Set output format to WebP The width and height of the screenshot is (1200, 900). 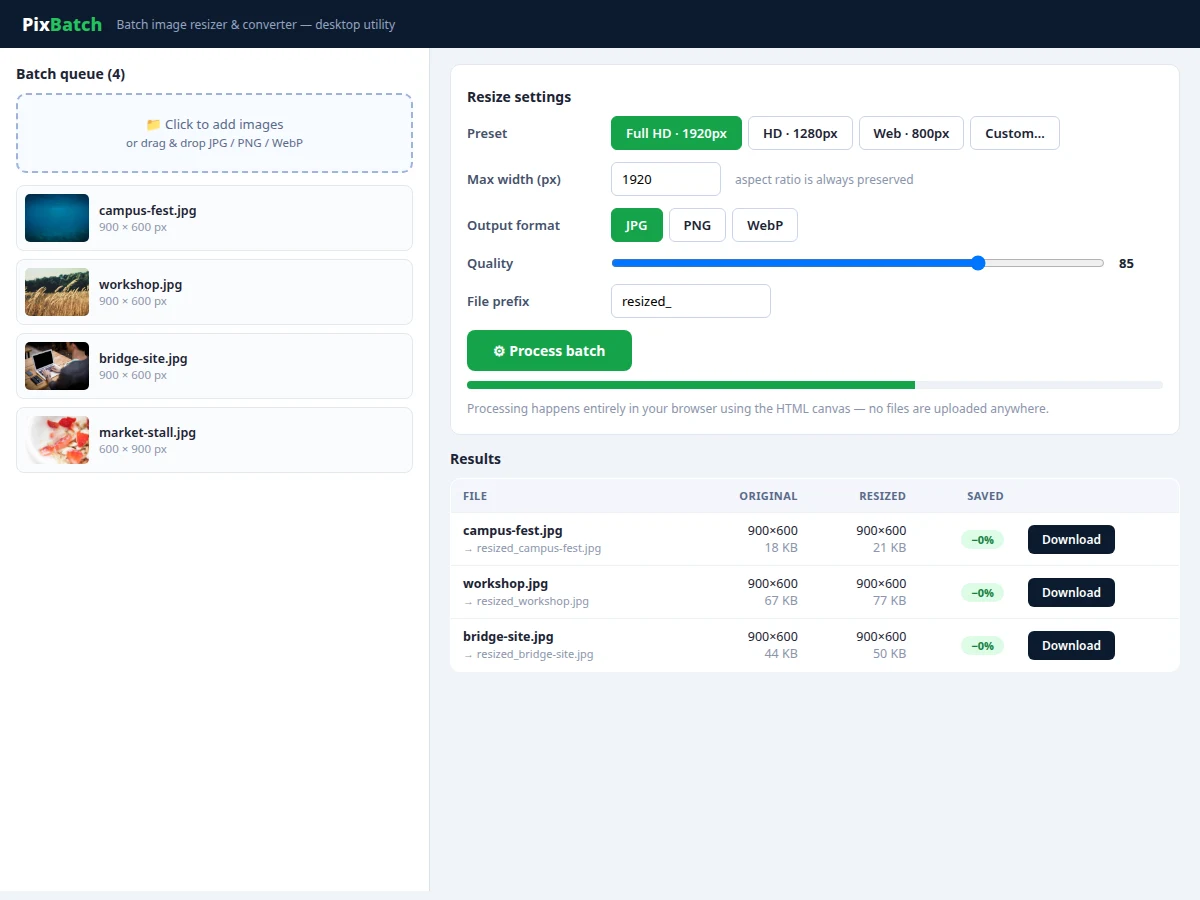coord(765,225)
